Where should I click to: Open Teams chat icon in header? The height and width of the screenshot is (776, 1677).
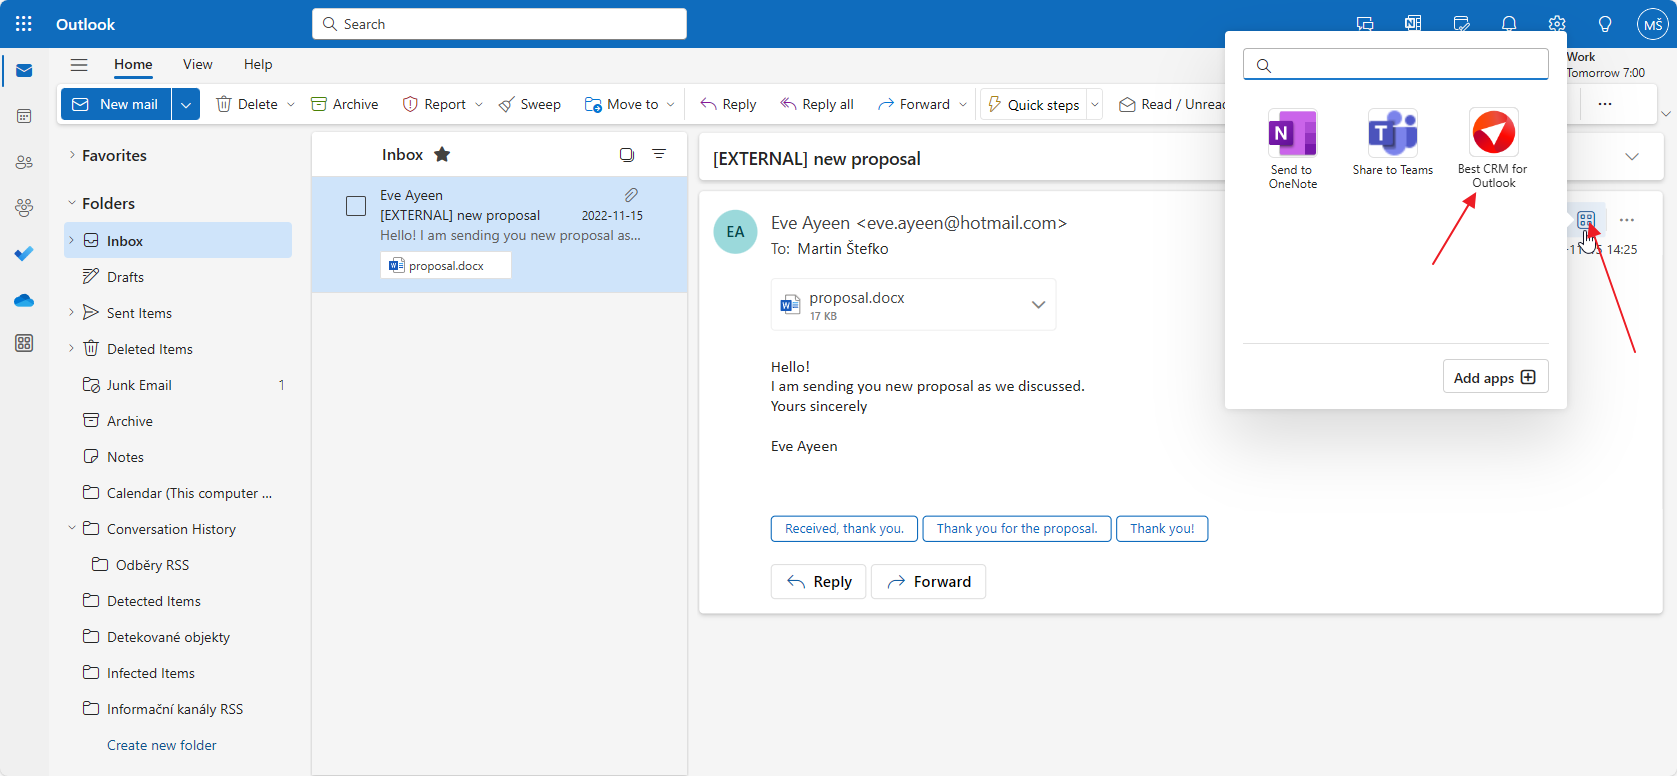(1365, 24)
